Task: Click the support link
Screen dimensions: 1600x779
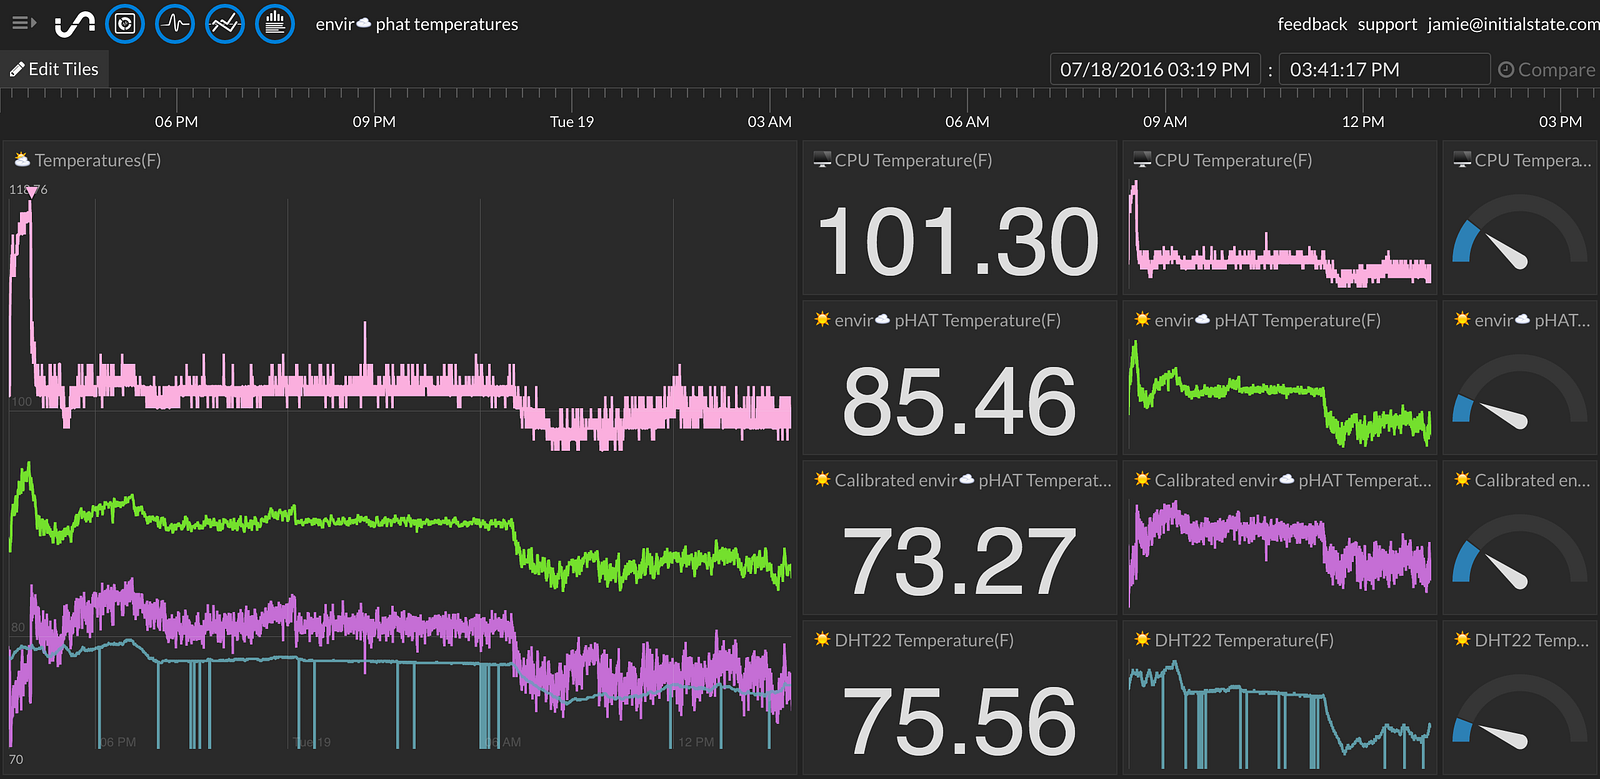Action: (x=1387, y=24)
